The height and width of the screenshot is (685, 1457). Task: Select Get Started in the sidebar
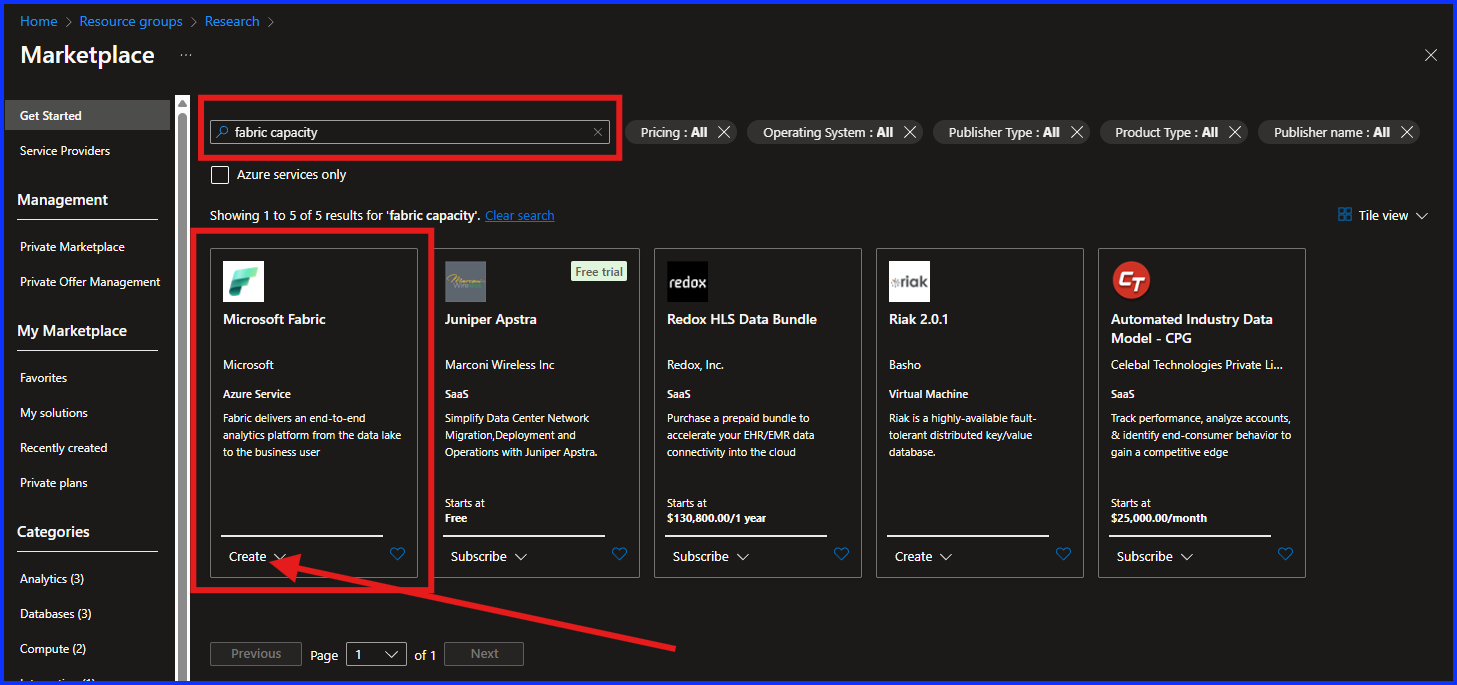49,114
